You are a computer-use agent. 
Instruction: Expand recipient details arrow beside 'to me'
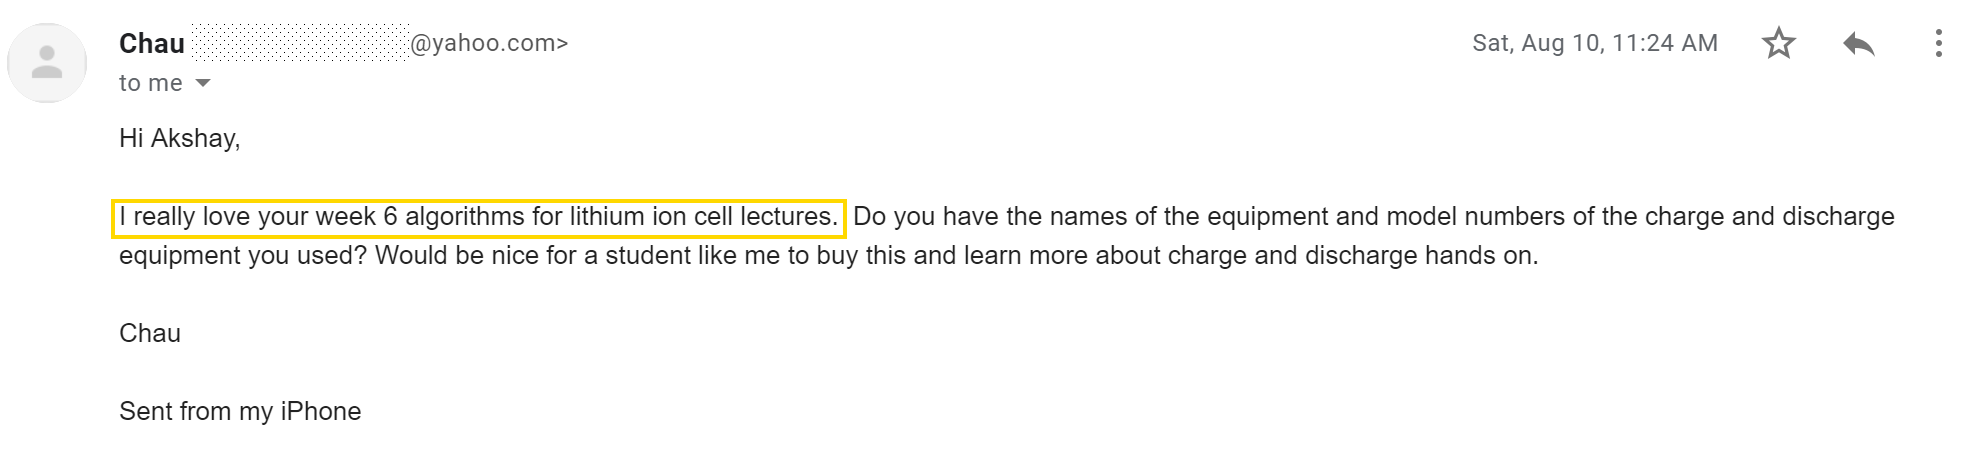pos(203,83)
